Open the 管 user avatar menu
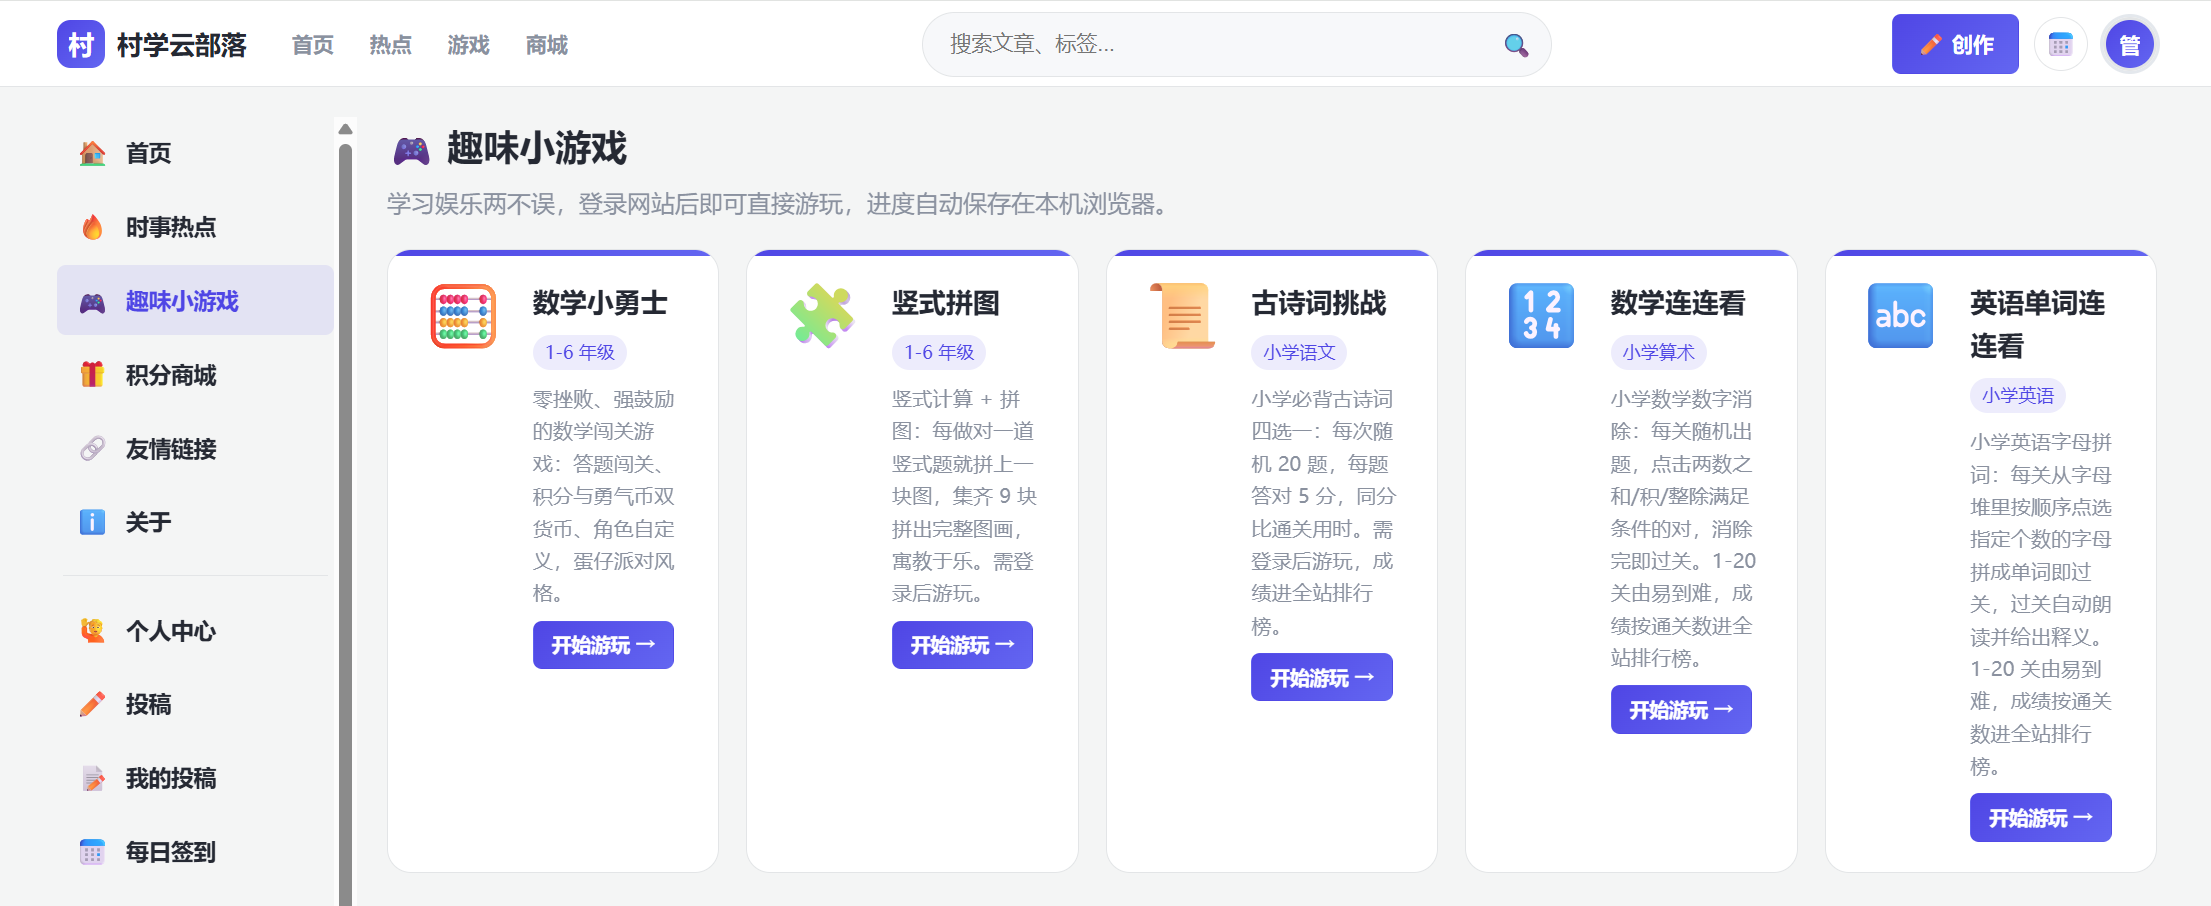Image resolution: width=2211 pixels, height=906 pixels. click(x=2130, y=44)
